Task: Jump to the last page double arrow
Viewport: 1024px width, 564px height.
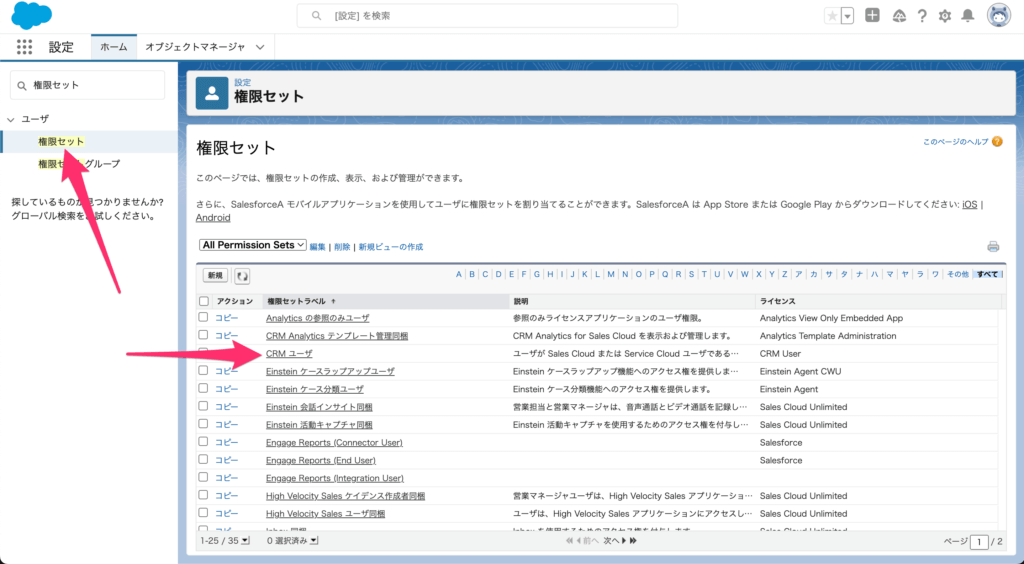Action: 633,541
